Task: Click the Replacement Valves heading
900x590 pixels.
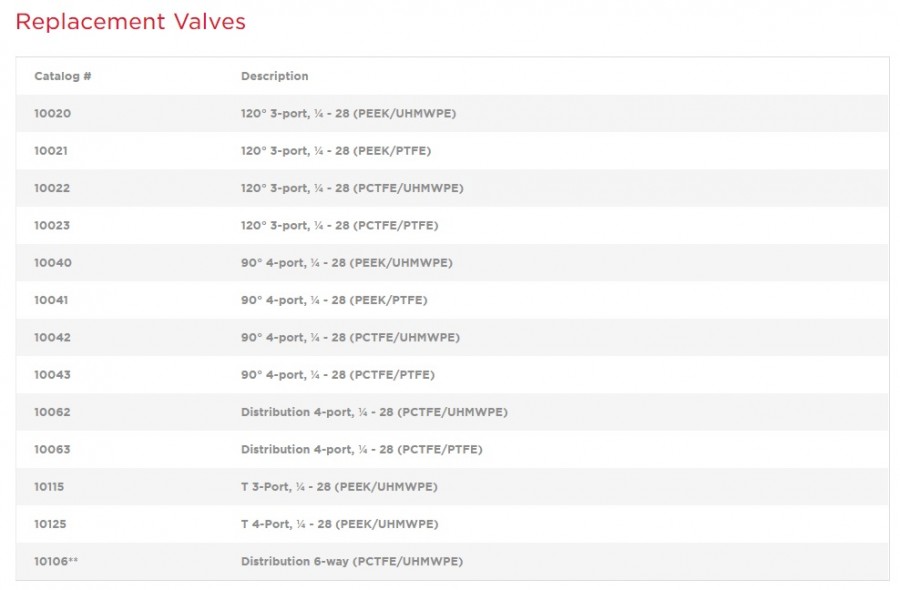Action: click(130, 22)
